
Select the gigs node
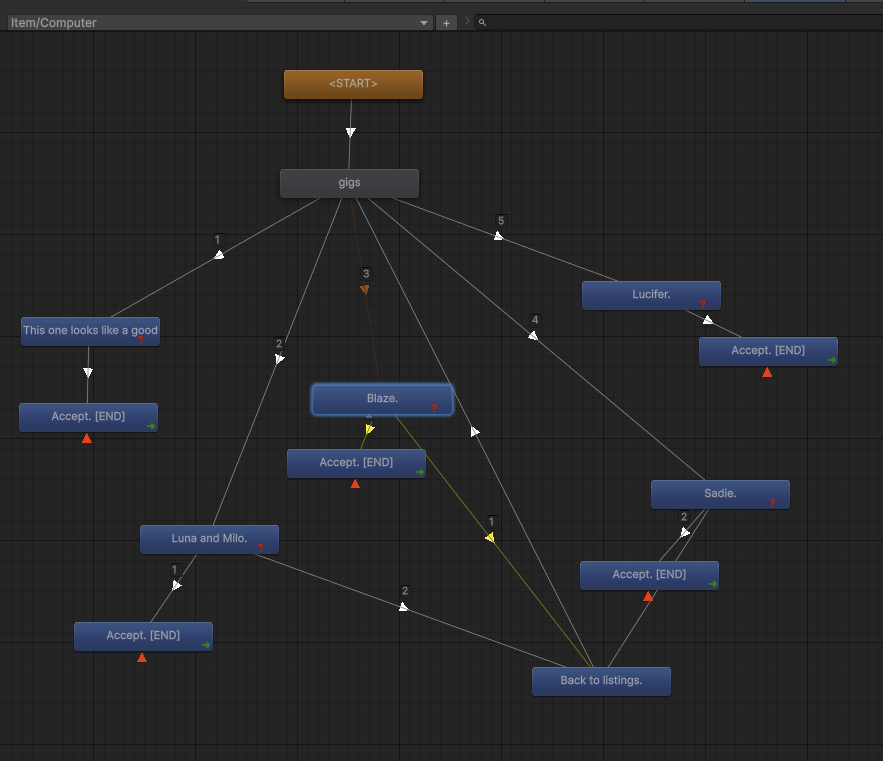coord(349,183)
